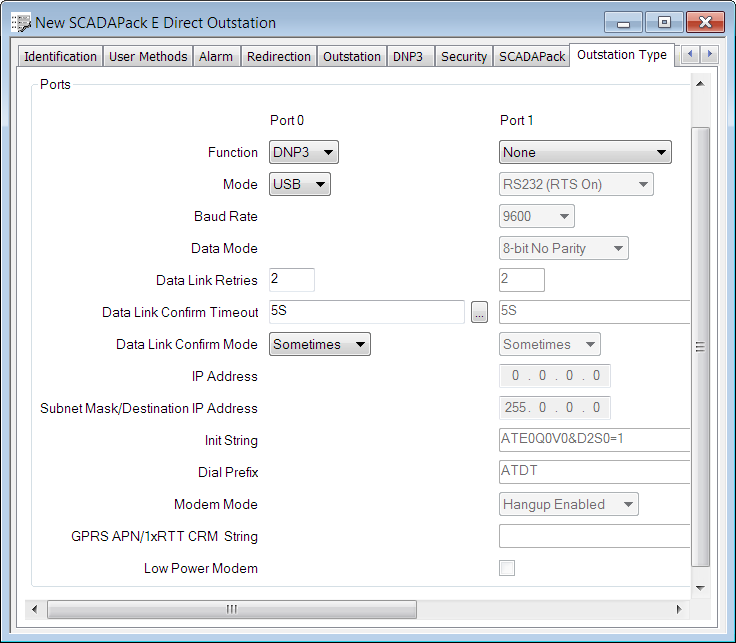The width and height of the screenshot is (736, 643).
Task: Click the horizontal scrollbar thumb
Action: coord(232,609)
